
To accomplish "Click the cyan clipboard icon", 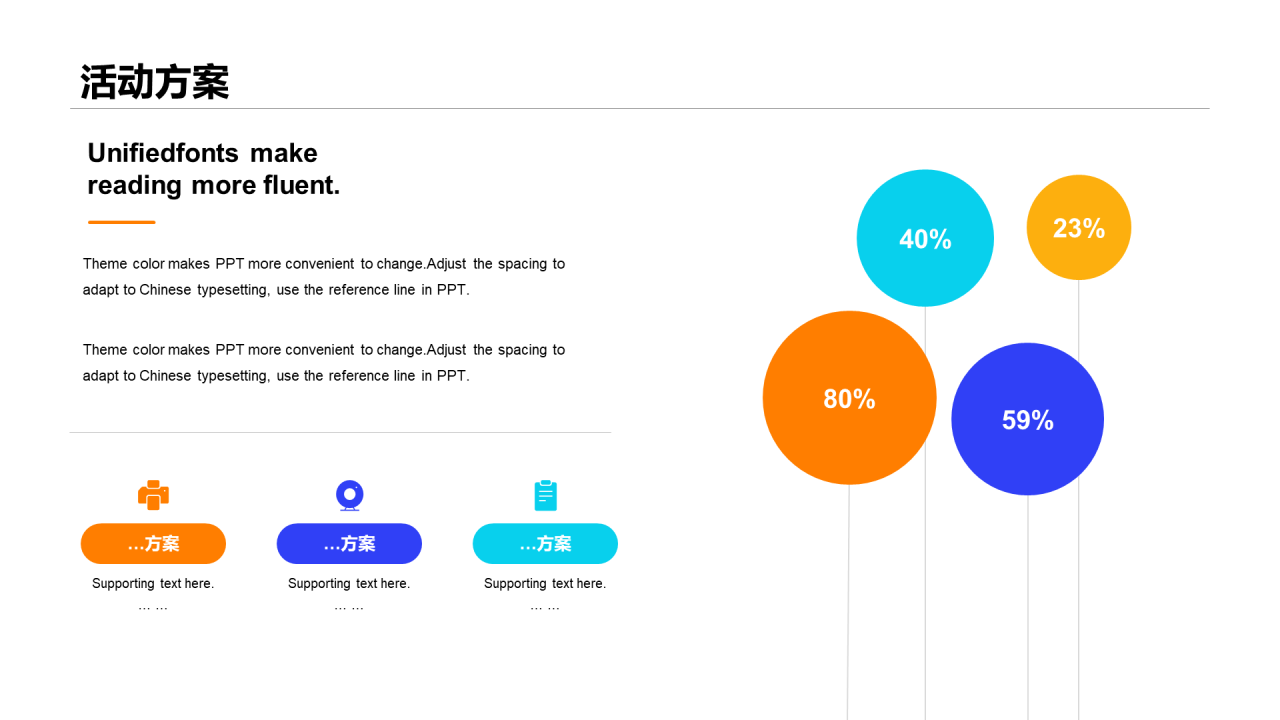I will 545,495.
